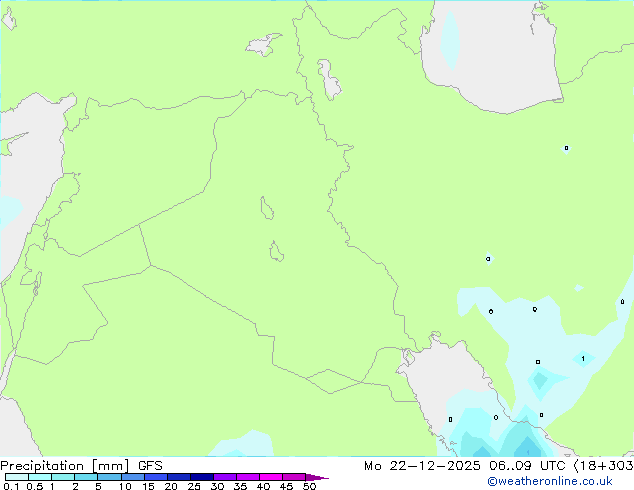Image resolution: width=634 pixels, height=490 pixels.
Task: Select the 45–50 mm legend swatch
Action: [x=294, y=477]
